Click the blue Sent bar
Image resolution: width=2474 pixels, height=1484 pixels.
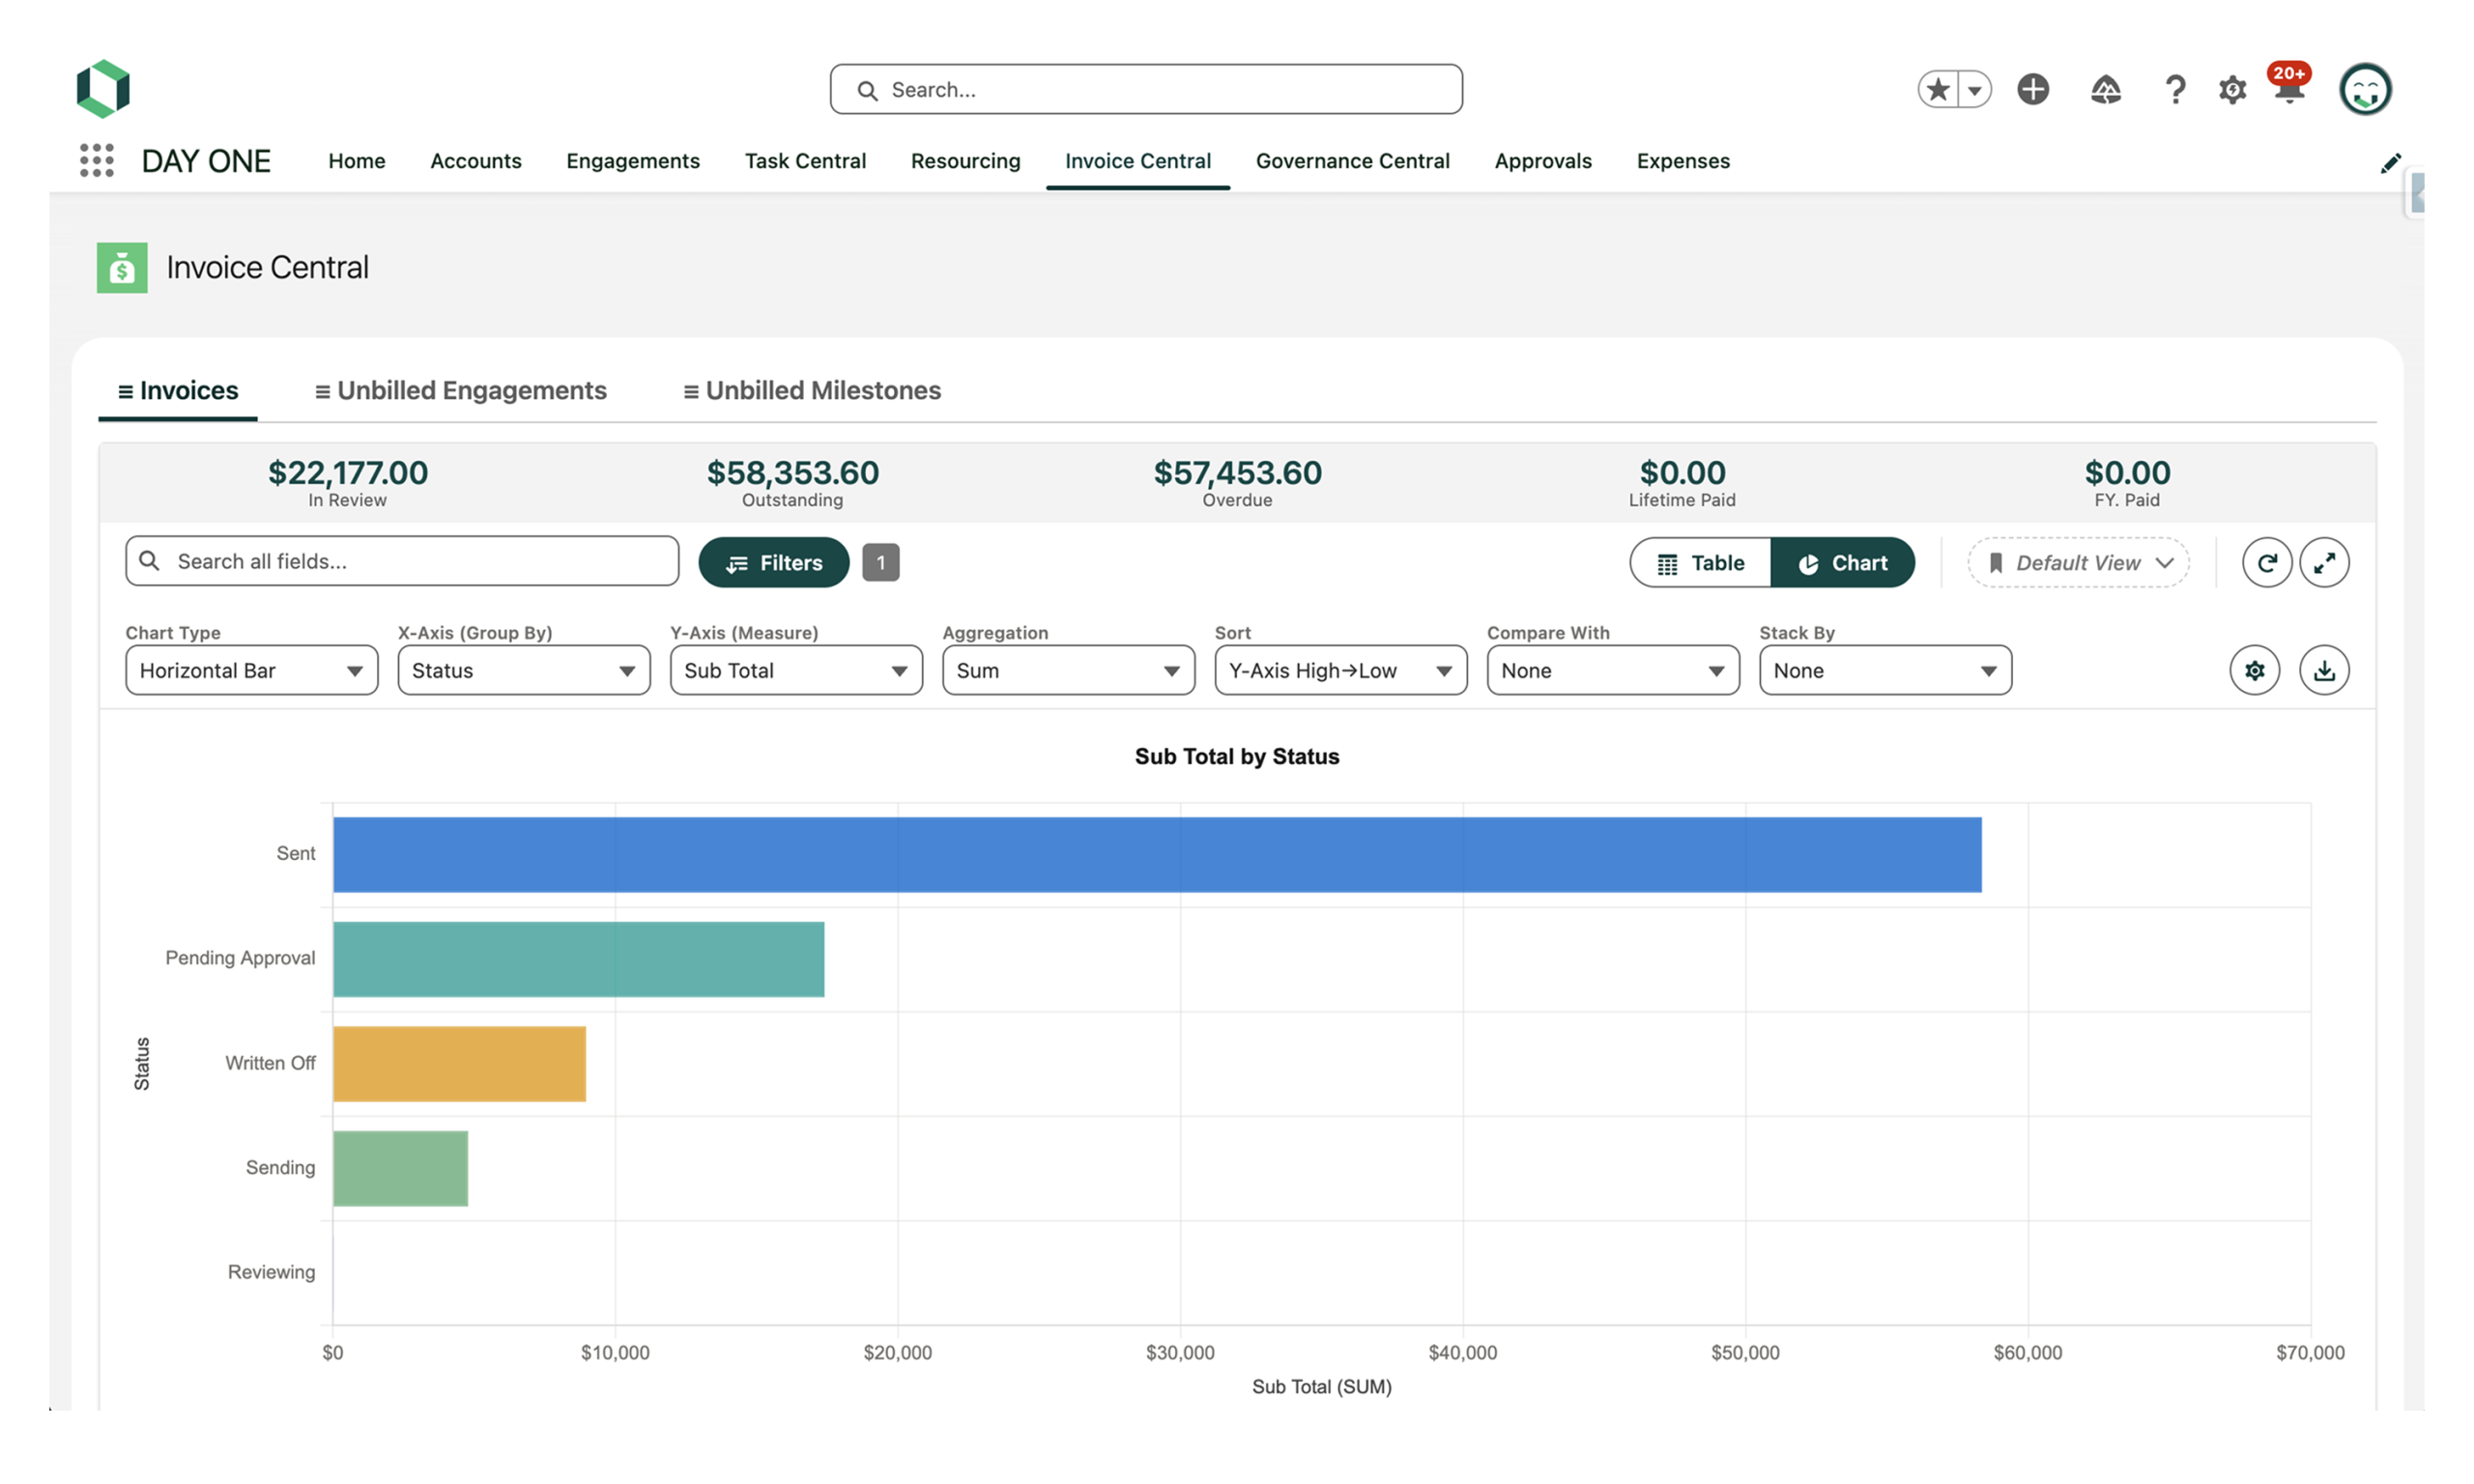coord(1157,855)
